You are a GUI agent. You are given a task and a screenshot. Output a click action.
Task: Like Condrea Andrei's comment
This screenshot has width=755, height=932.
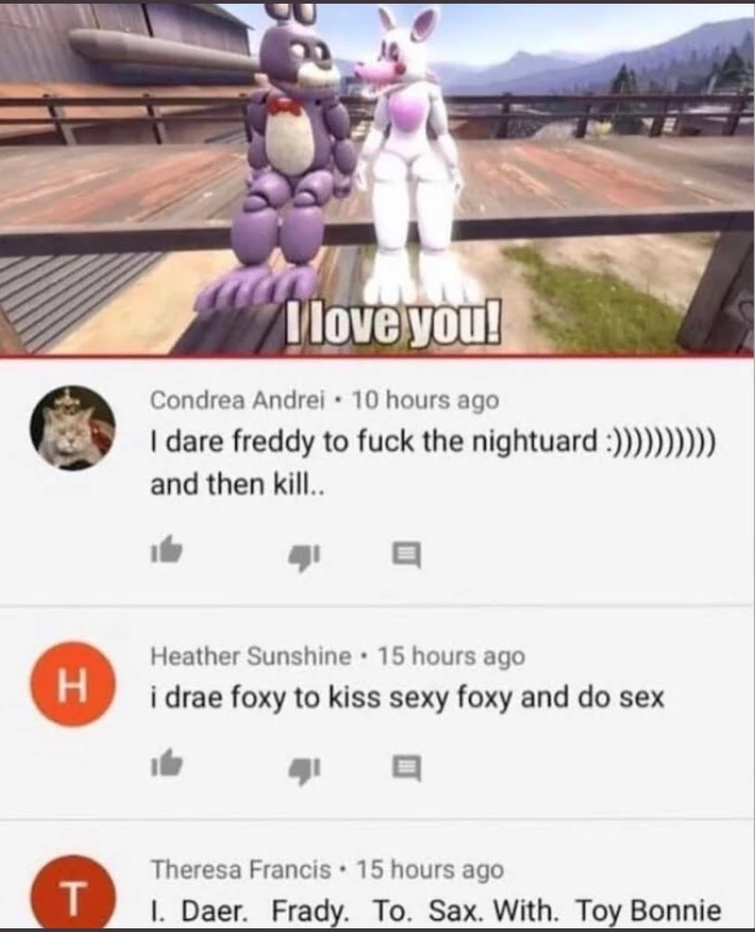[x=166, y=550]
